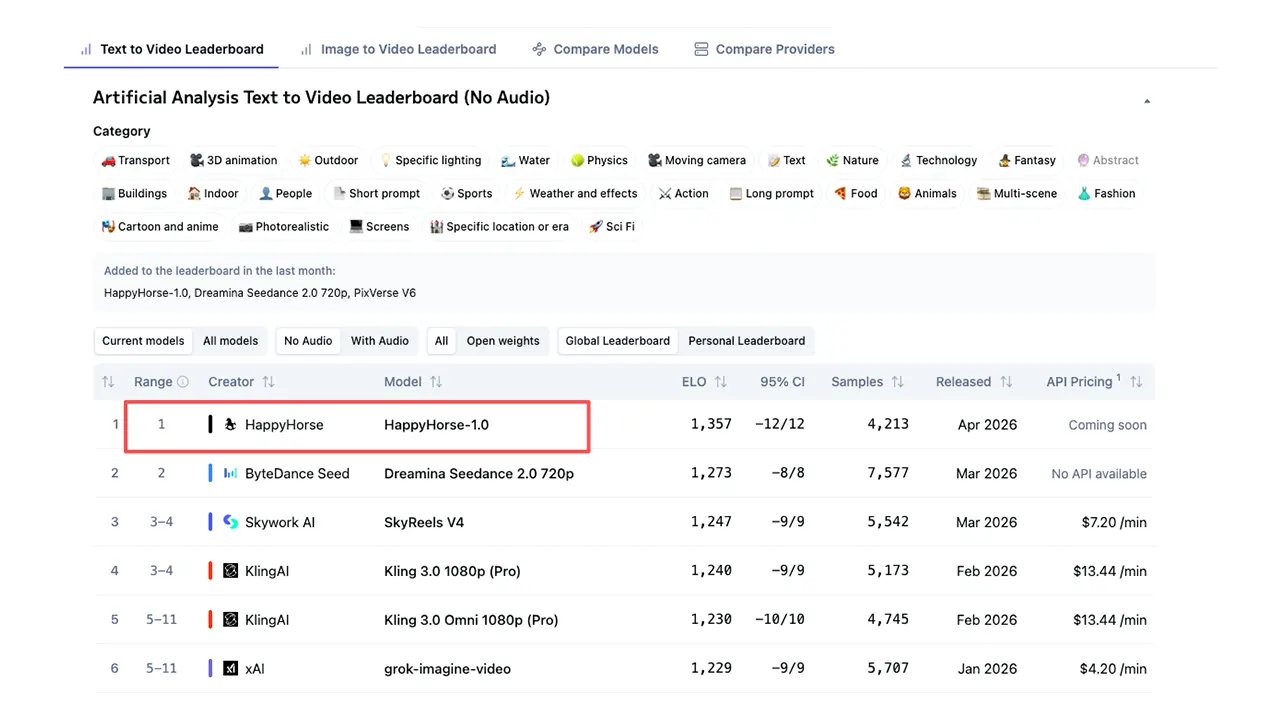Enable Open weights filter
The width and height of the screenshot is (1280, 720).
(x=502, y=341)
